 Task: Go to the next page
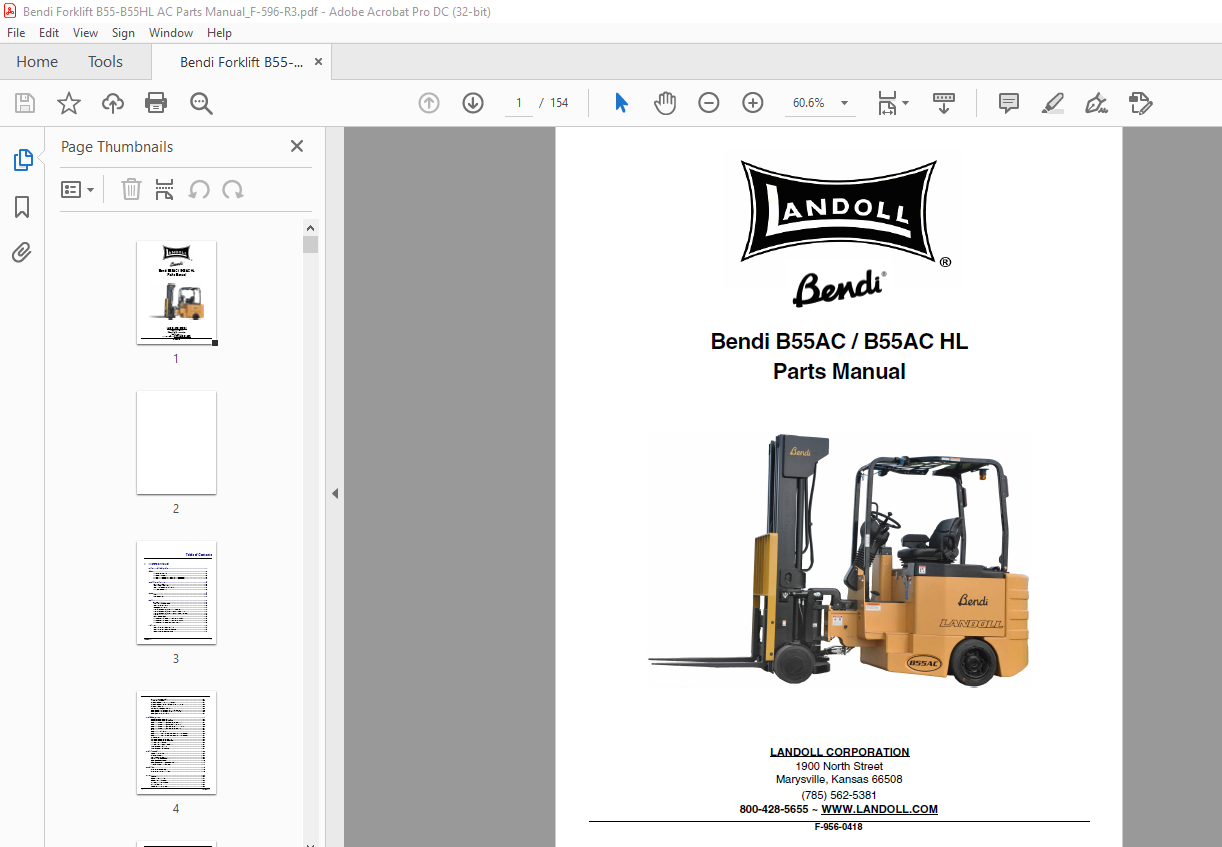473,103
